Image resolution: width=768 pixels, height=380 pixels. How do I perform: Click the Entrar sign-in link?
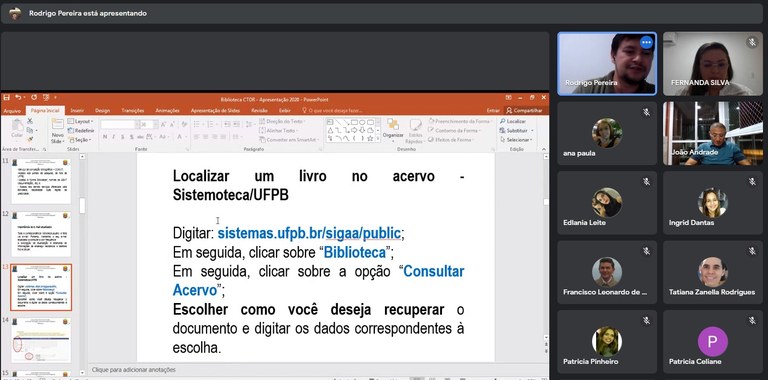tap(493, 111)
